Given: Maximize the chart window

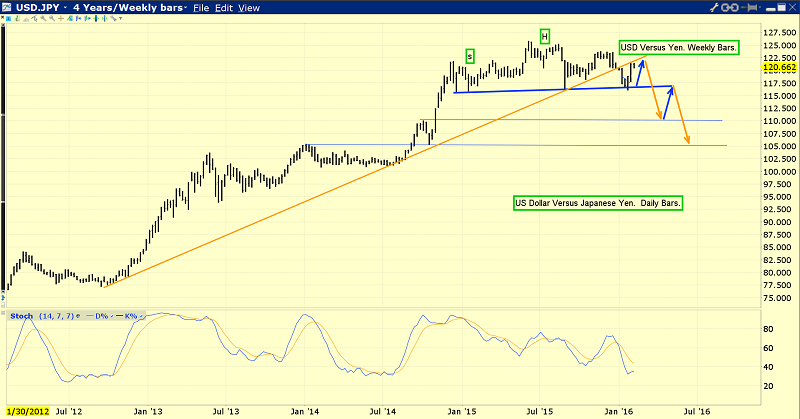Looking at the screenshot, I should coord(781,7).
